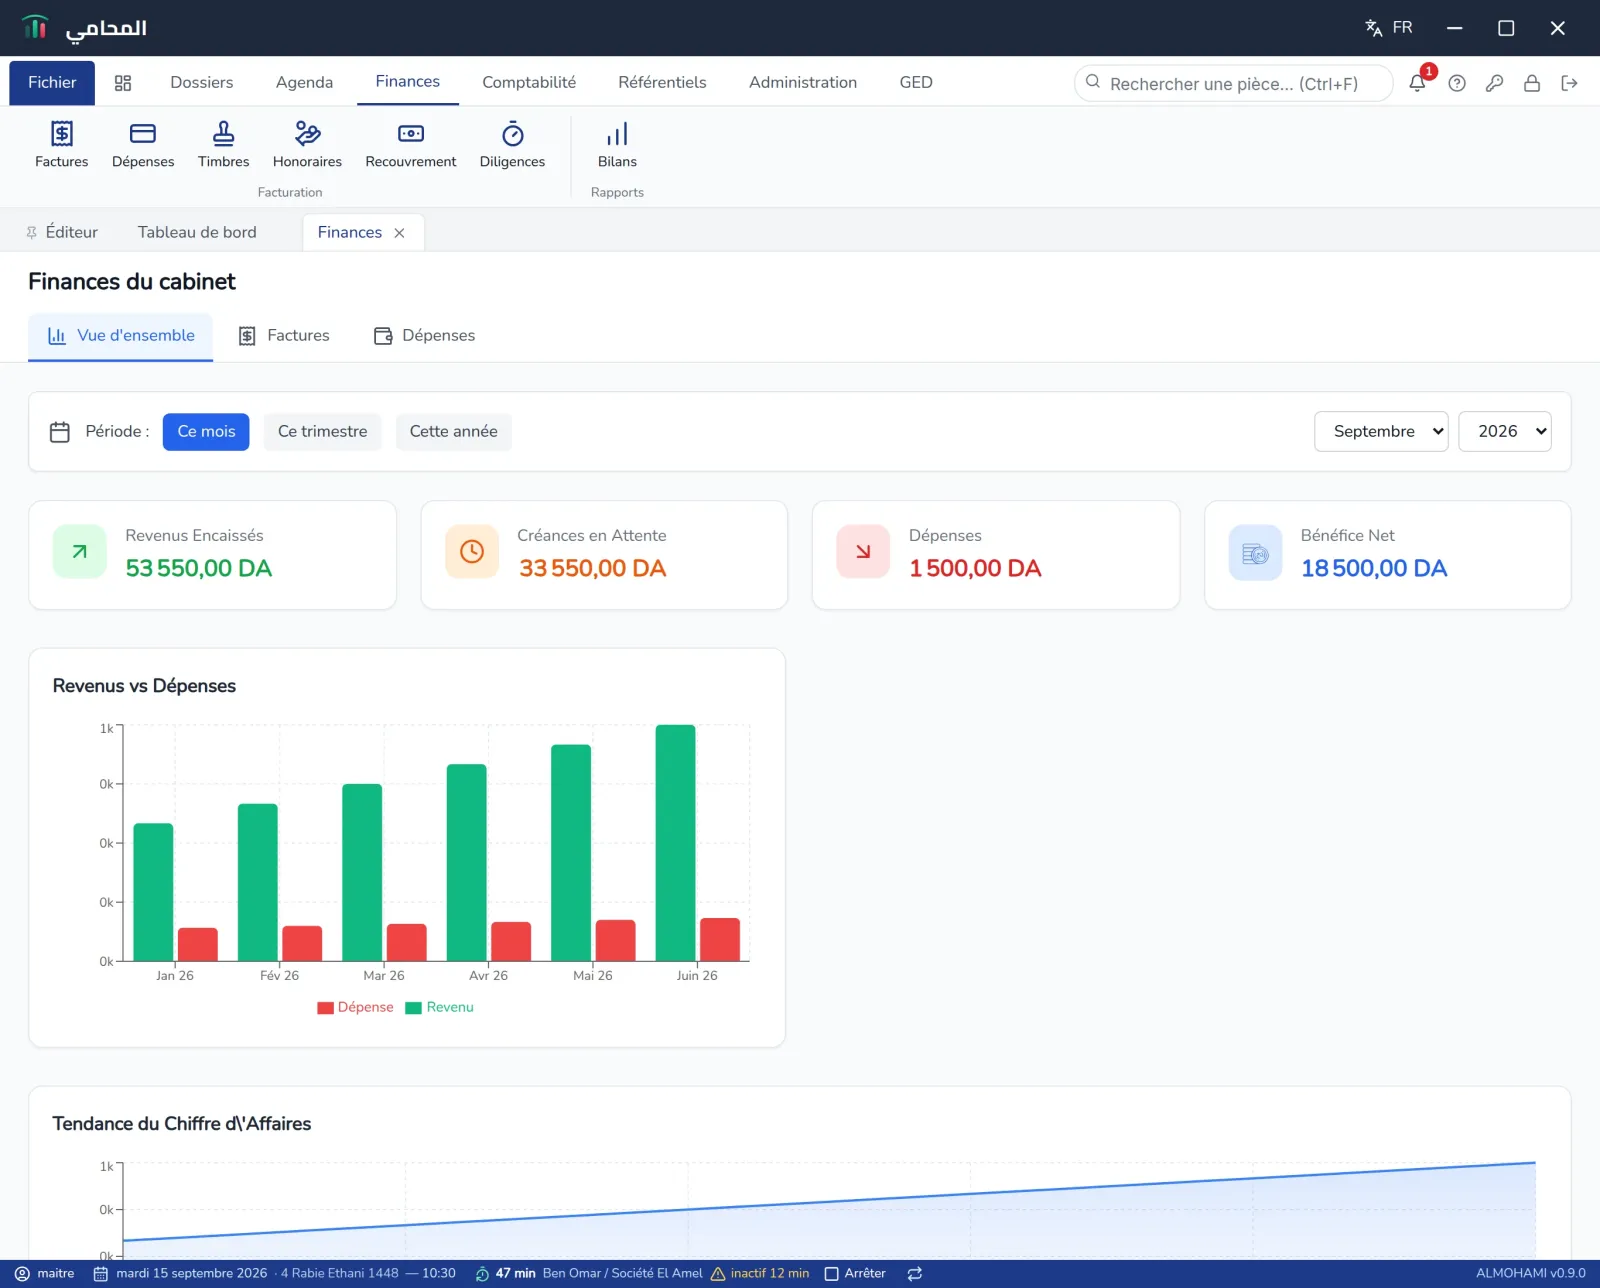Open the Septembre month dropdown

point(1381,432)
